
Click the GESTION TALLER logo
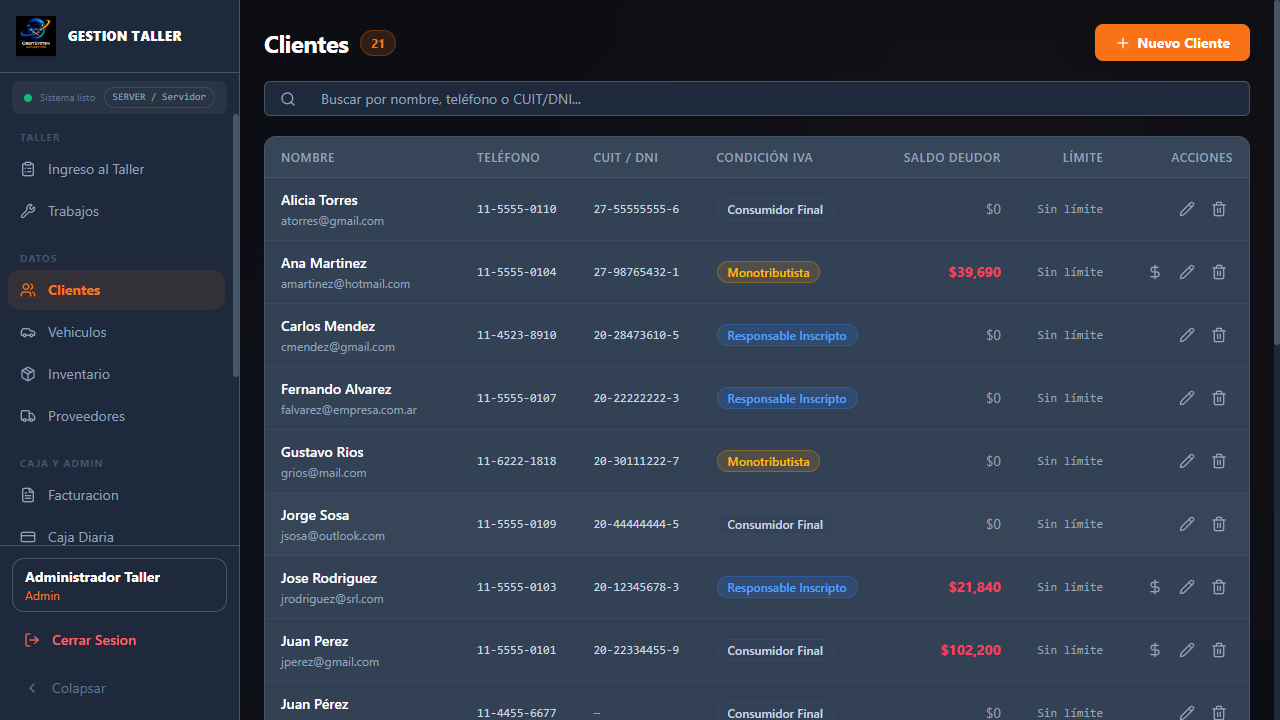36,36
